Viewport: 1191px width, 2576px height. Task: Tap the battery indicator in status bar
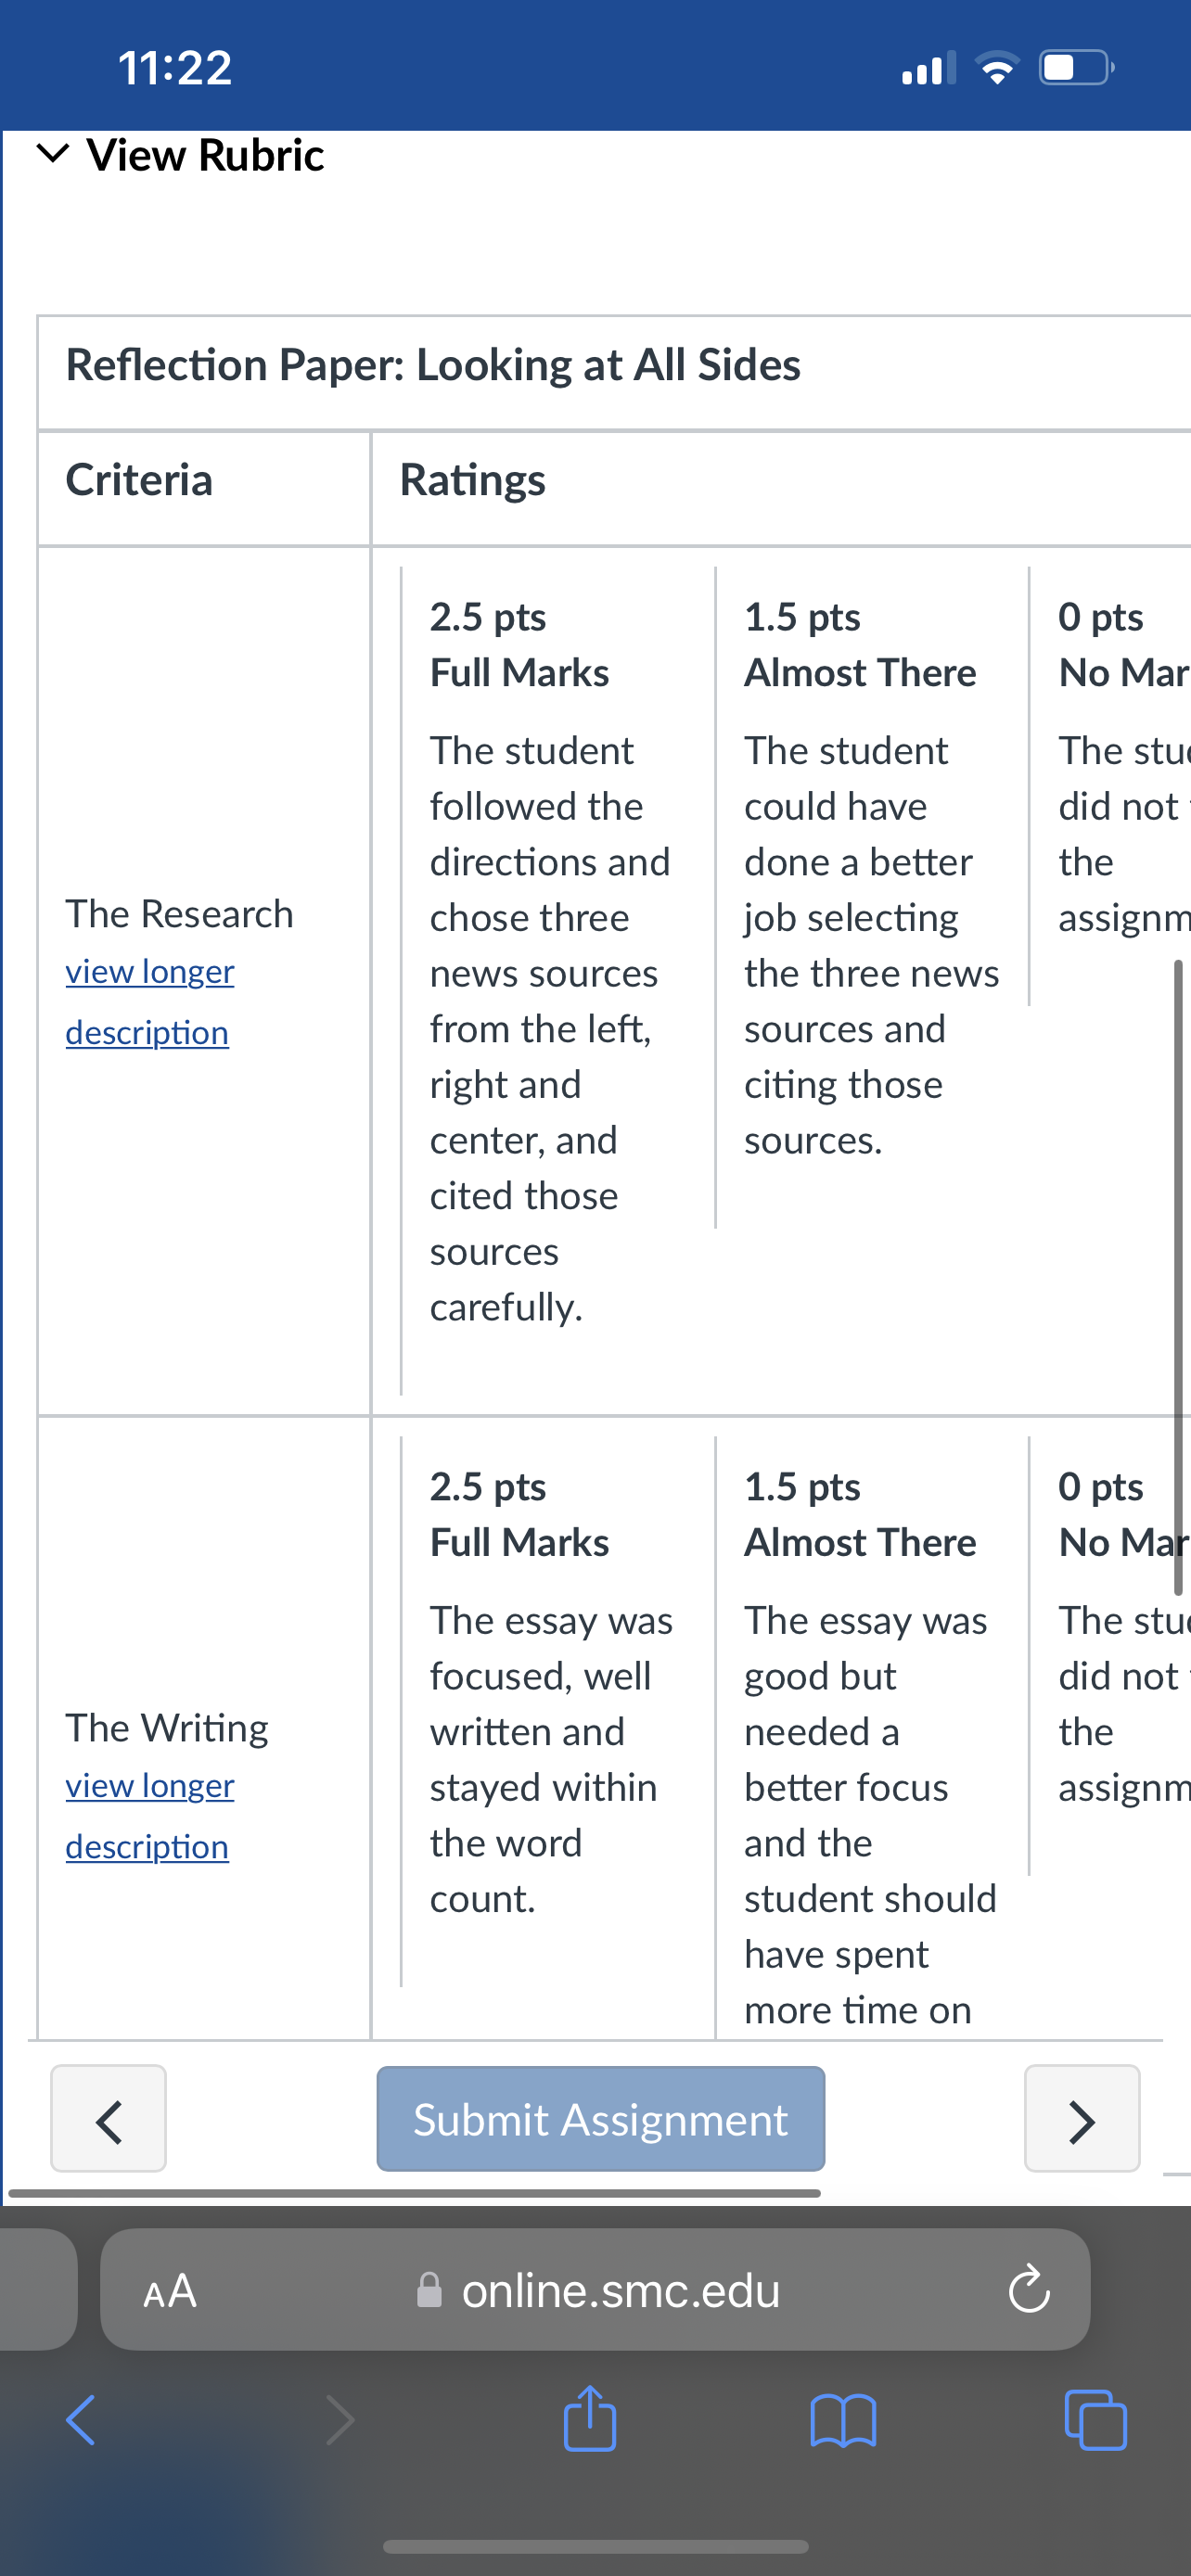1077,68
